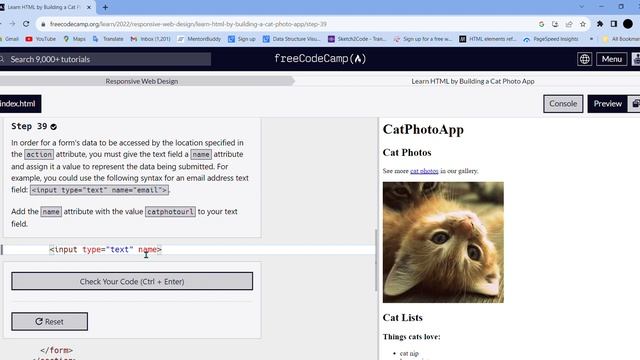The image size is (640, 360).
Task: Bookmark this page with the star
Action: point(582,24)
